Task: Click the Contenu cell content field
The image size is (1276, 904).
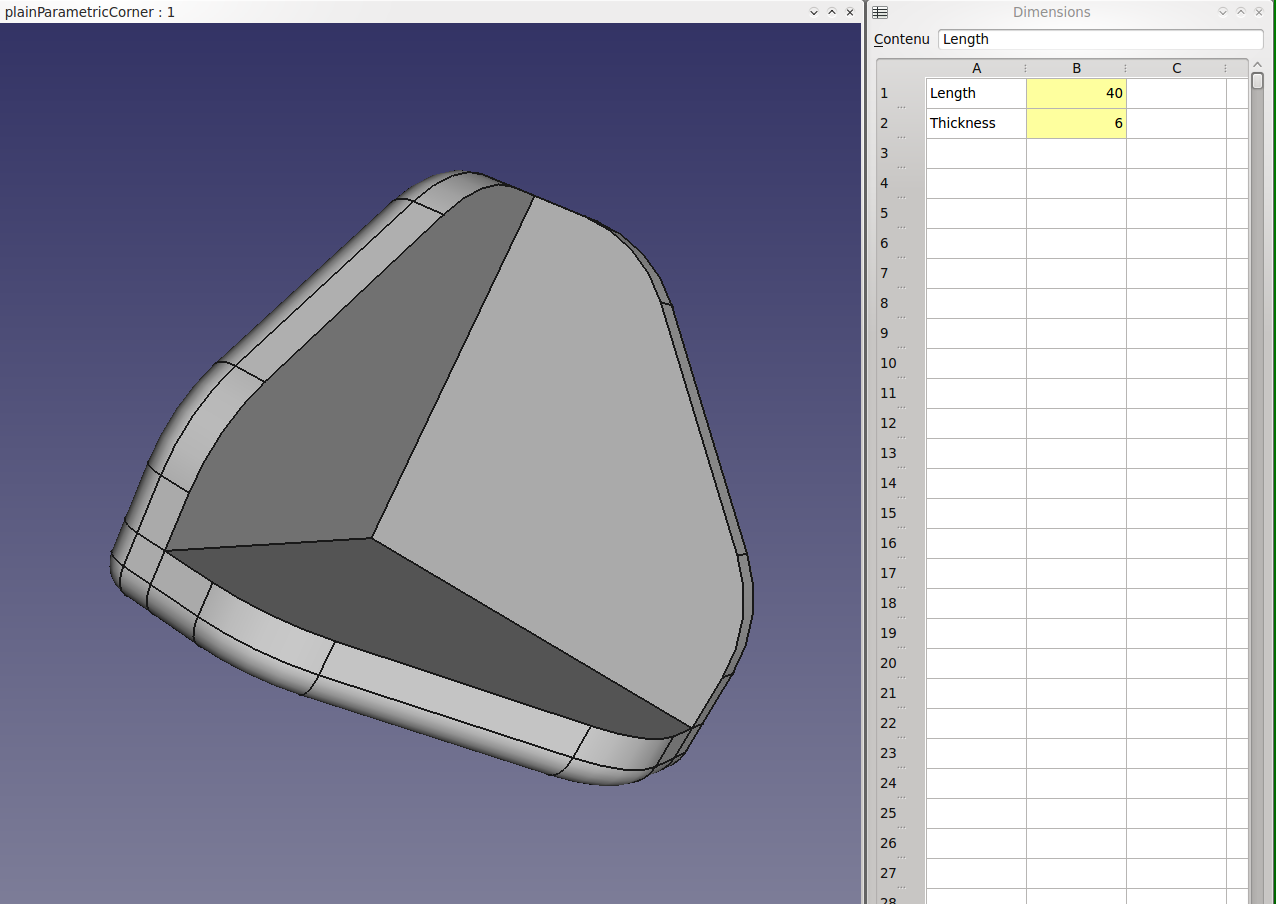Action: point(1100,39)
